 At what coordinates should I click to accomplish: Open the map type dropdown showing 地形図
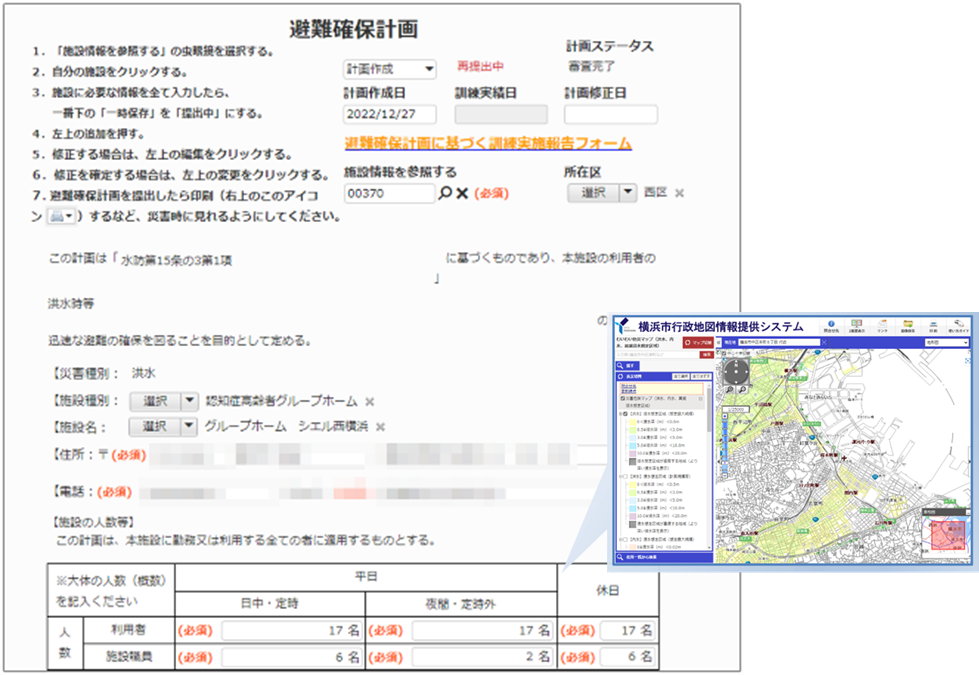coord(948,341)
